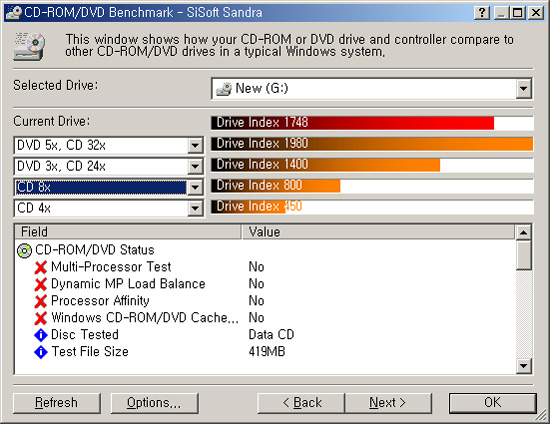Open the CD 4x reference drive dropdown

[195, 209]
